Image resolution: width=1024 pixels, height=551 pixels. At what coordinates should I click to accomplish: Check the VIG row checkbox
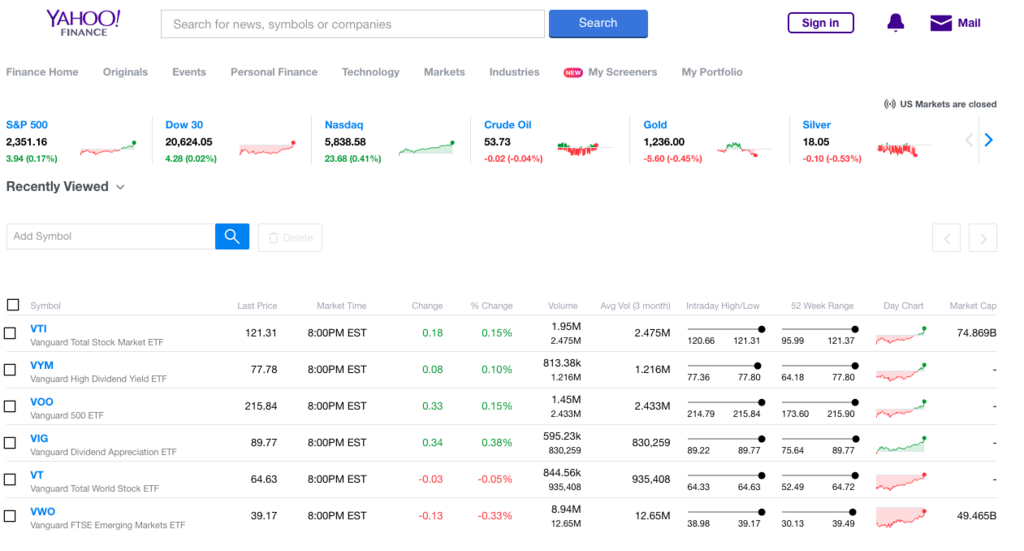pos(10,443)
